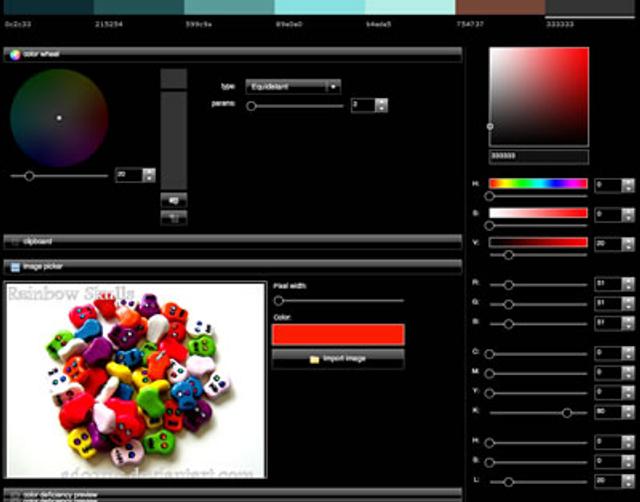The image size is (640, 502).
Task: Click the folder icon on Import image
Action: [314, 359]
